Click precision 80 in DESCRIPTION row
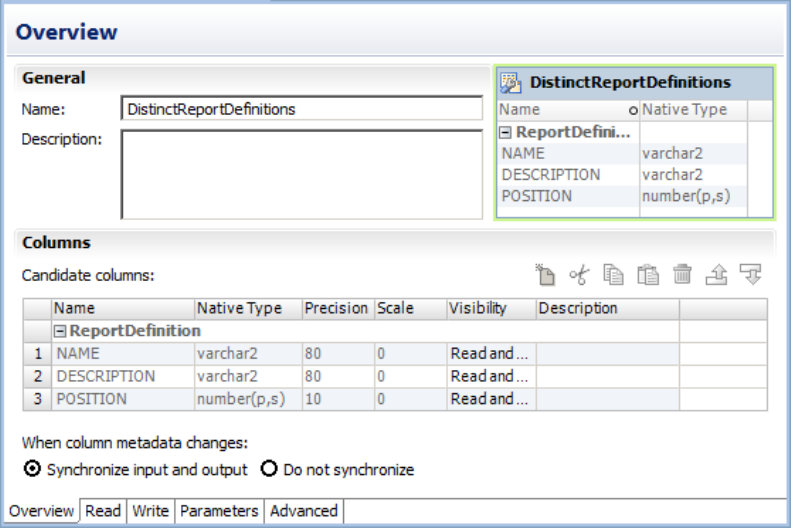The height and width of the screenshot is (528, 791). click(338, 376)
